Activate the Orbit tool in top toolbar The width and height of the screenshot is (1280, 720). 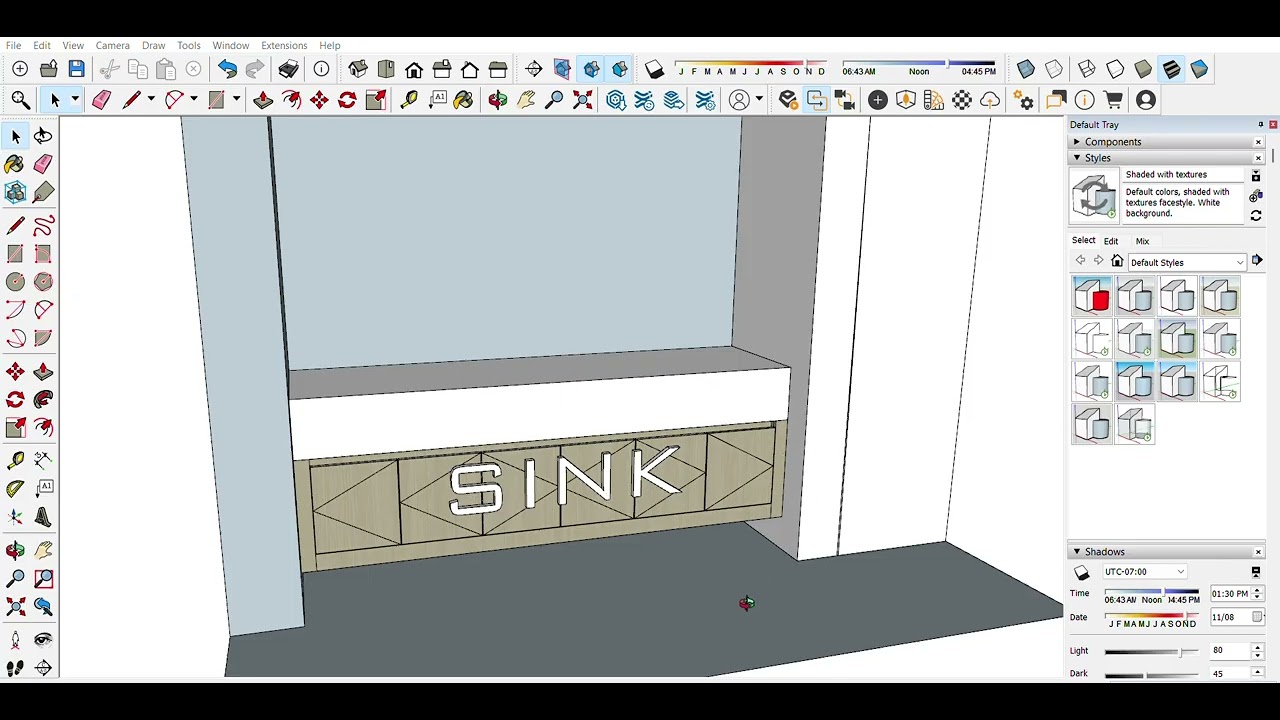click(498, 100)
